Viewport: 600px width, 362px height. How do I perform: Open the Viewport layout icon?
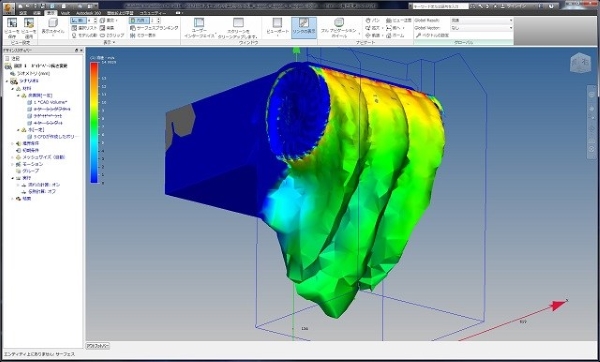tap(277, 23)
